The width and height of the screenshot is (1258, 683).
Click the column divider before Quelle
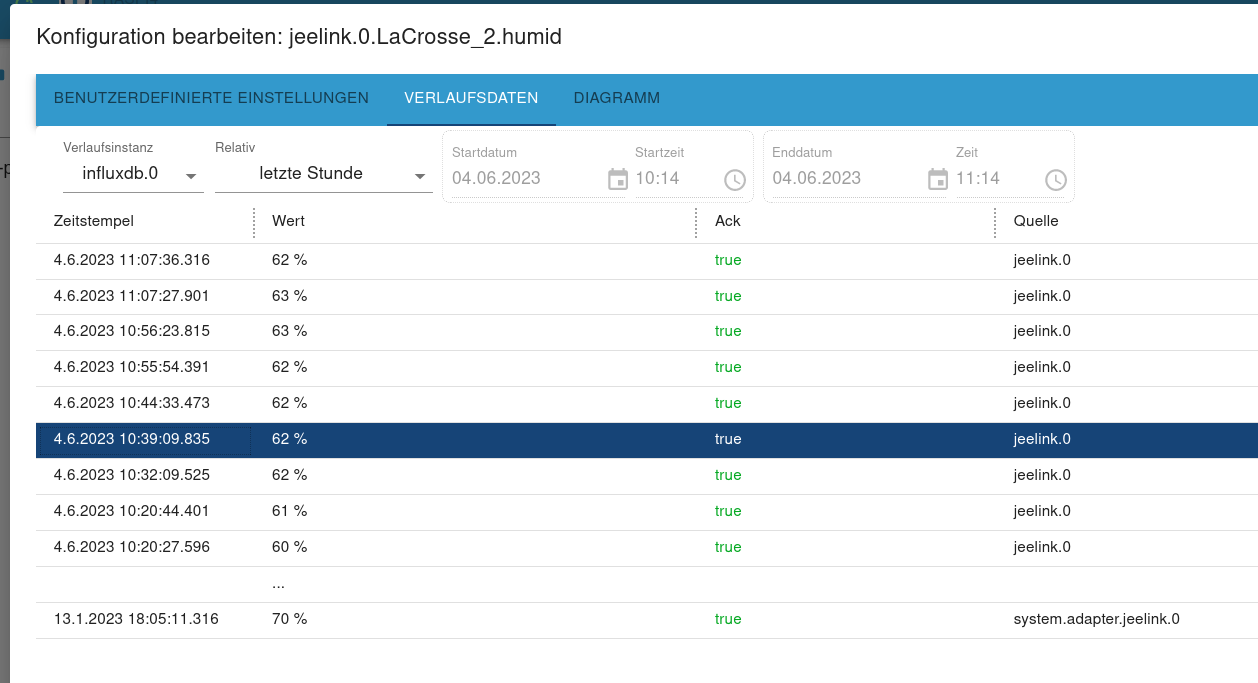click(x=995, y=222)
